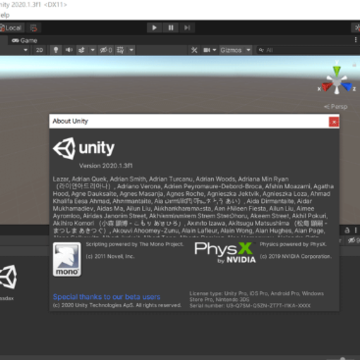Toggle scene audio speaker icon

(x=69, y=50)
